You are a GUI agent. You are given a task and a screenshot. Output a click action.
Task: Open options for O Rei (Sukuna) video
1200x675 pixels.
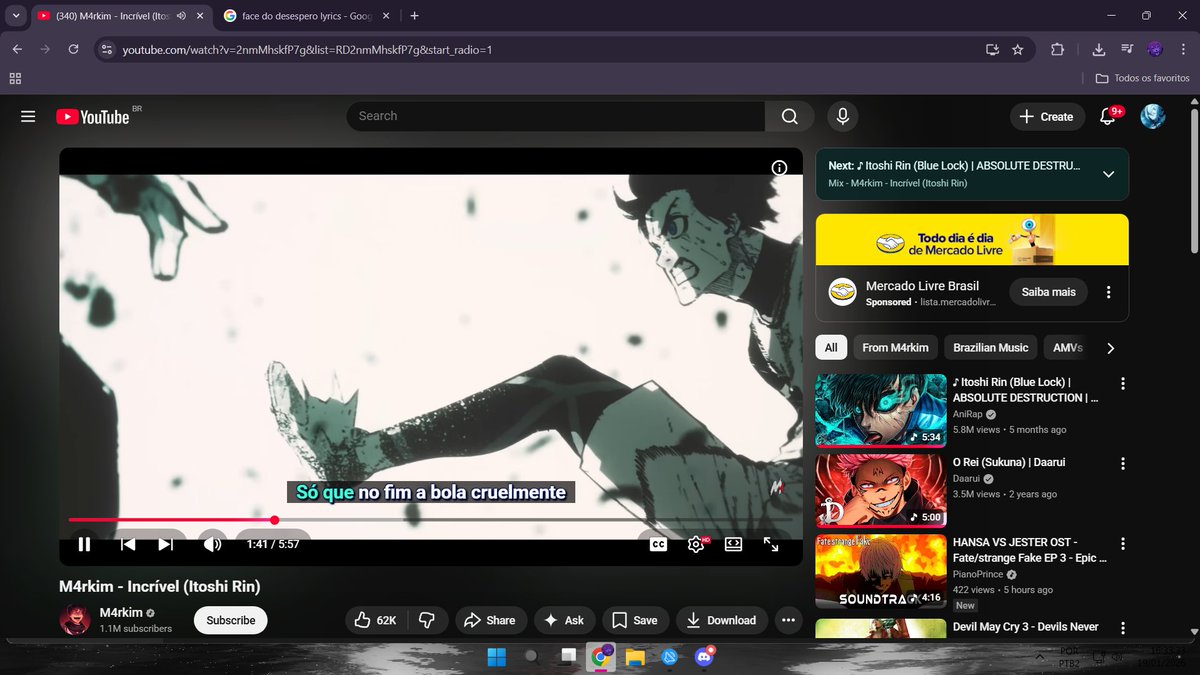point(1123,464)
